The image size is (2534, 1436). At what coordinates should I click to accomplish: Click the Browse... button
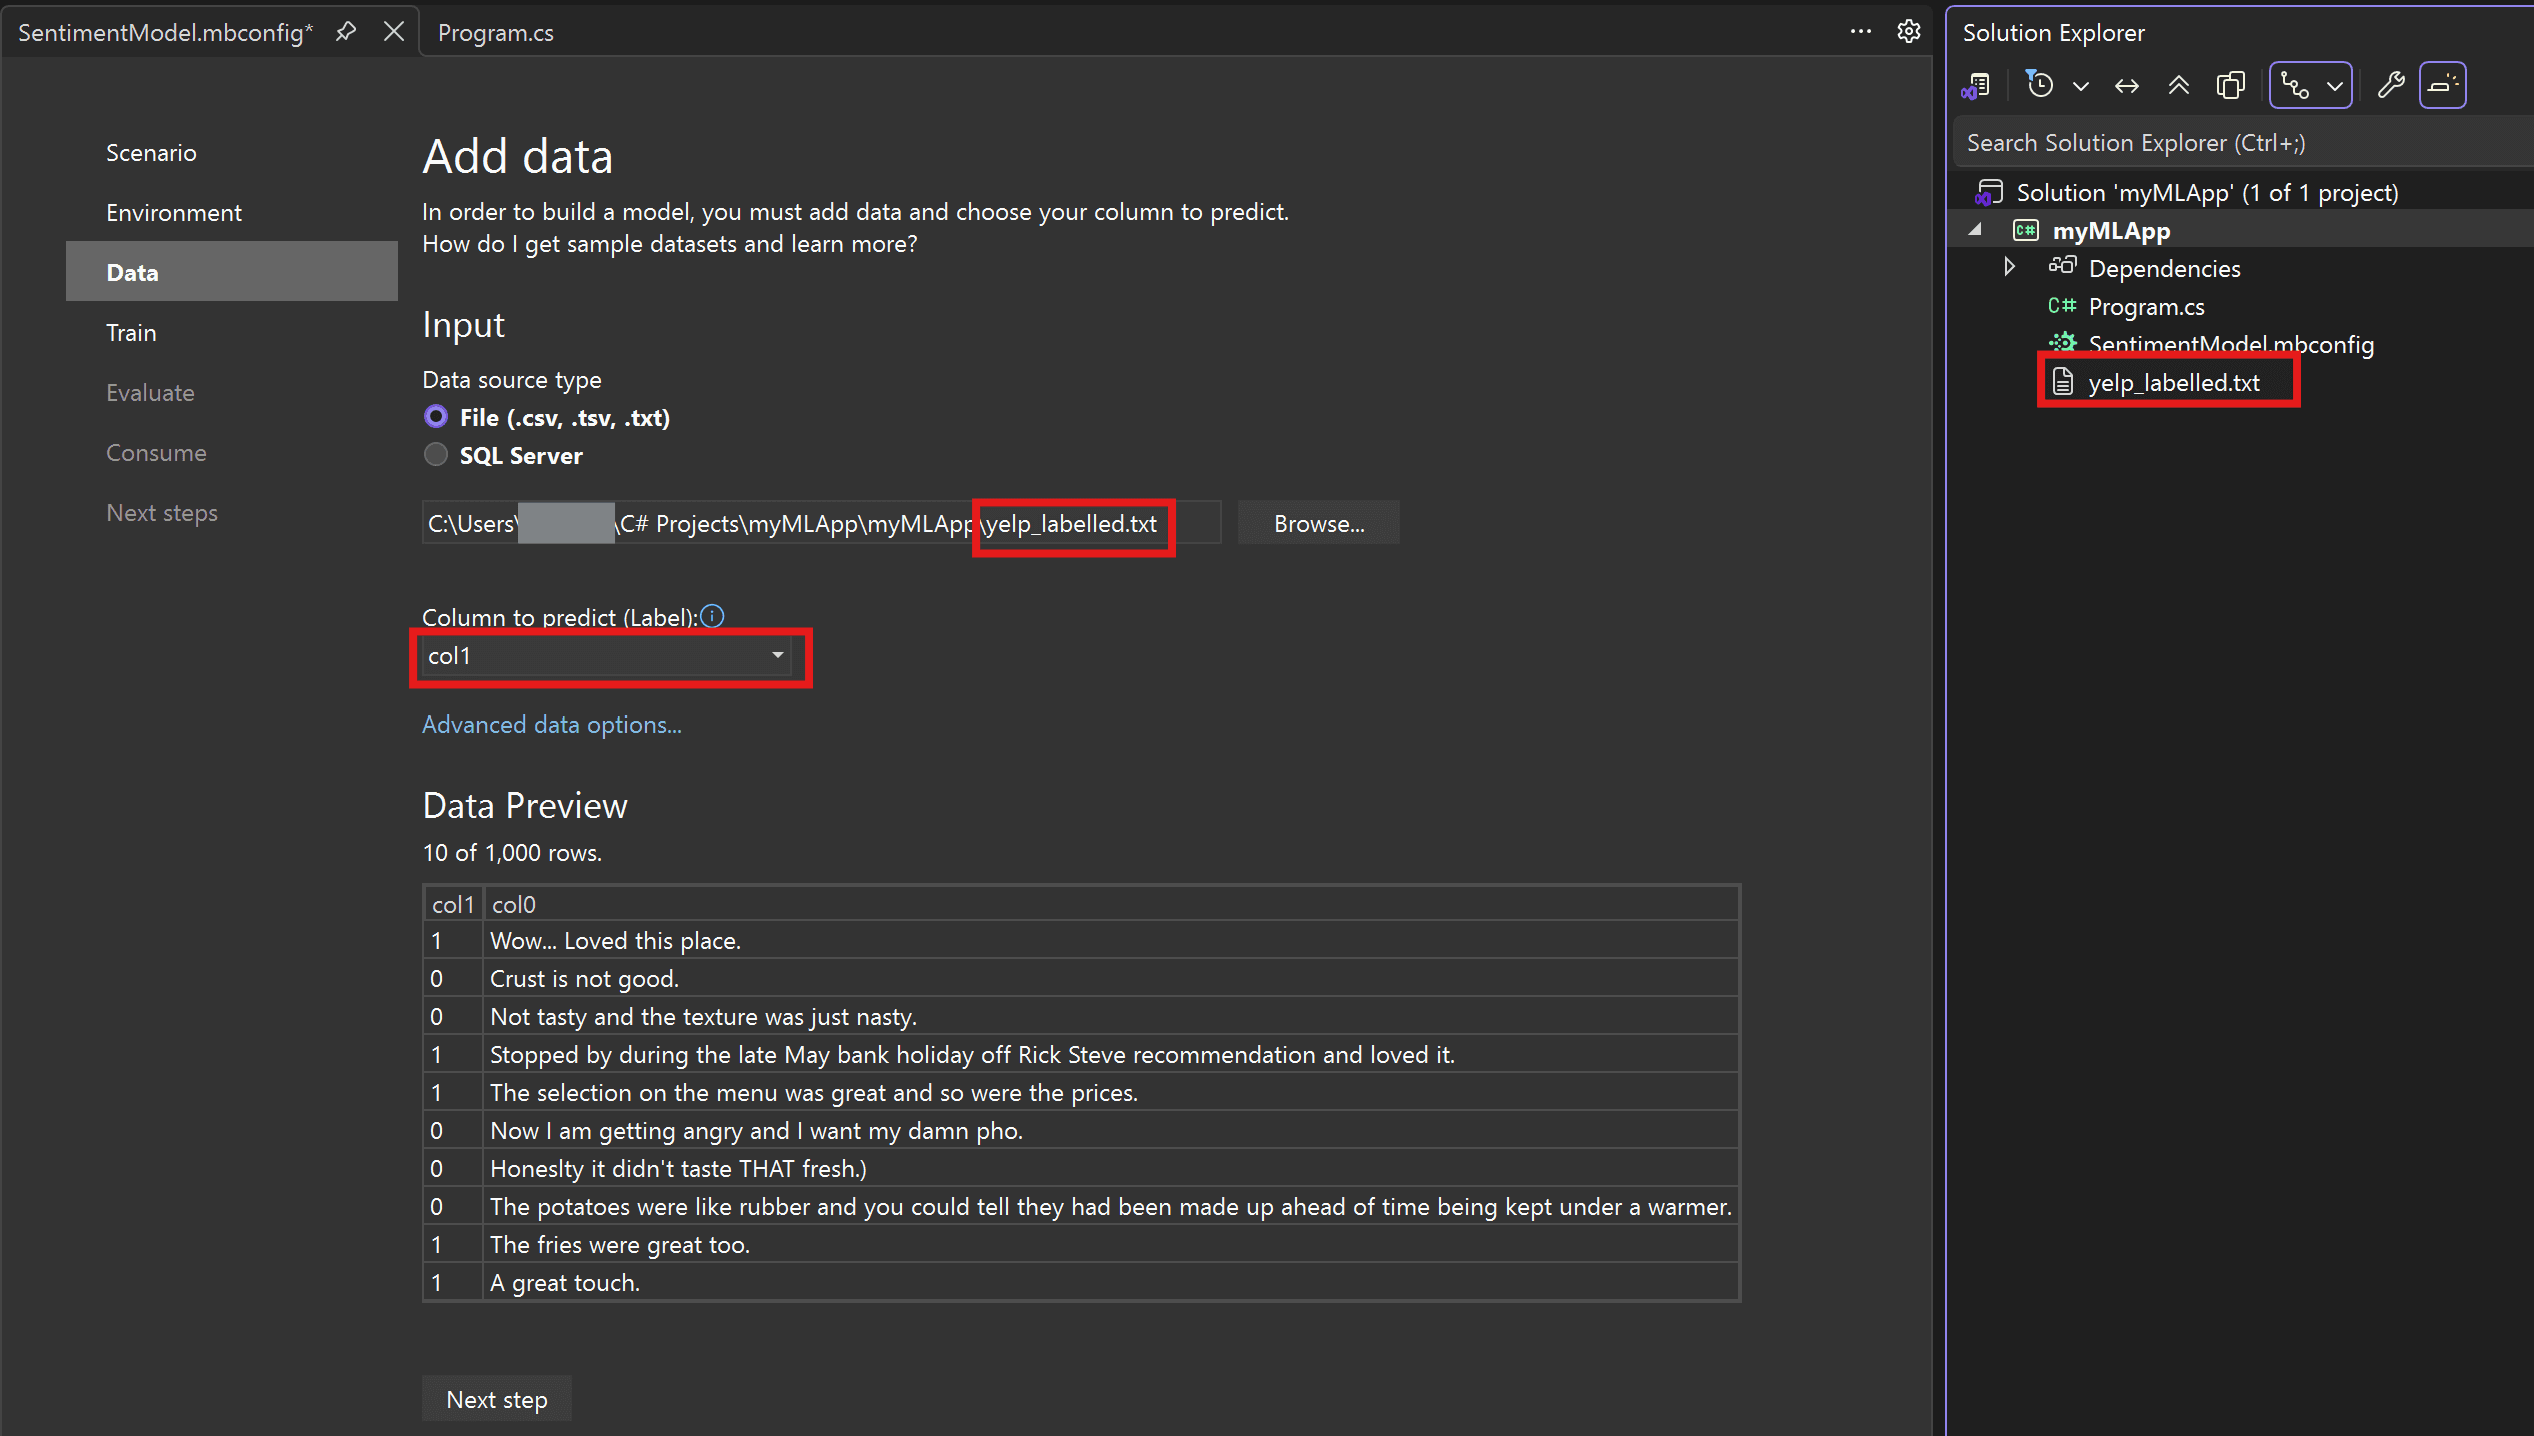coord(1318,524)
